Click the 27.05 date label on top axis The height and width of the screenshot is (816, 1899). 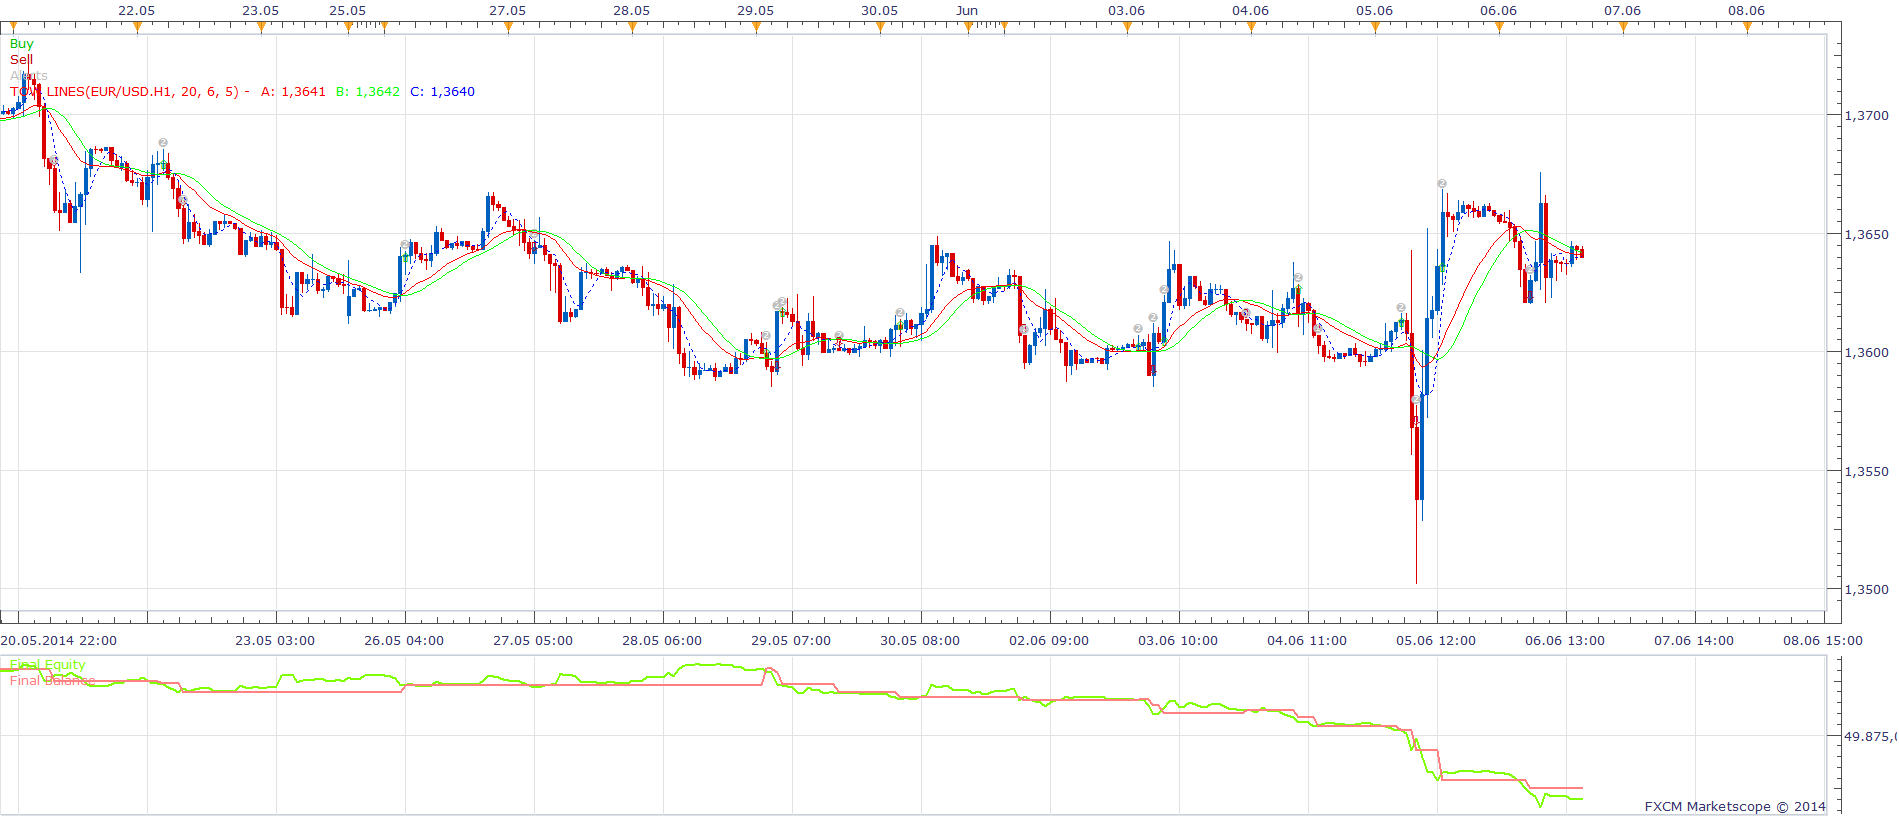click(508, 11)
